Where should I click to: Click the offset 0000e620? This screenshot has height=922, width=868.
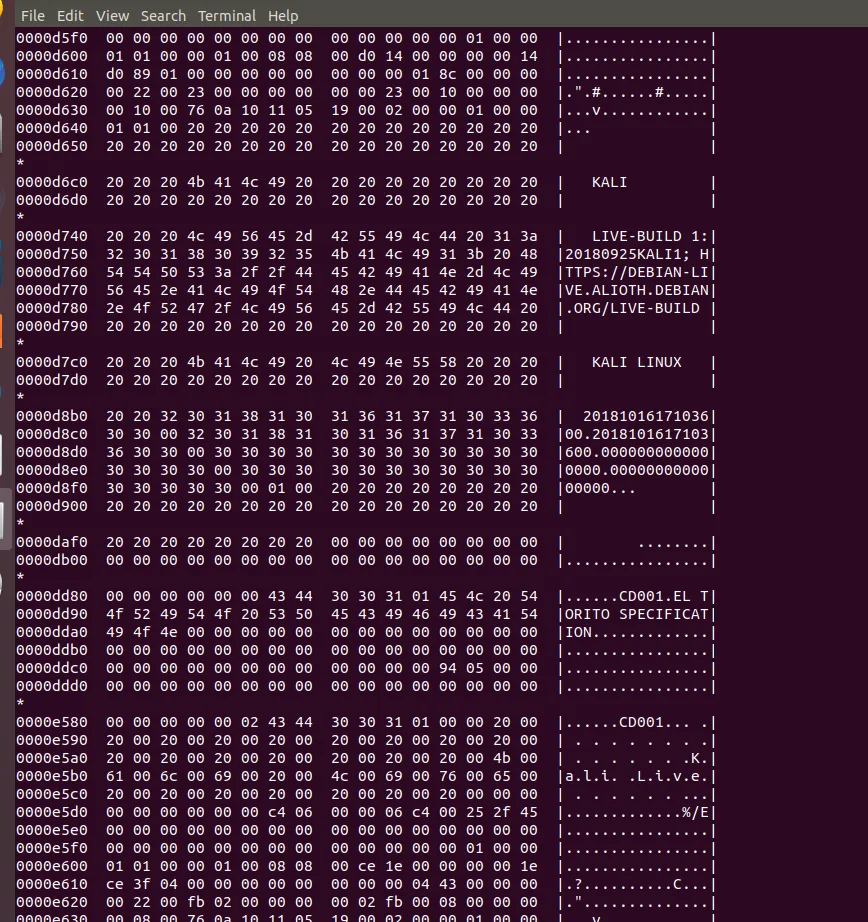coord(52,903)
